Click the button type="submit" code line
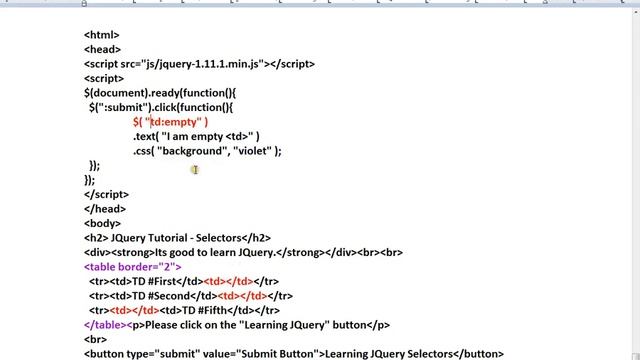 [x=294, y=354]
